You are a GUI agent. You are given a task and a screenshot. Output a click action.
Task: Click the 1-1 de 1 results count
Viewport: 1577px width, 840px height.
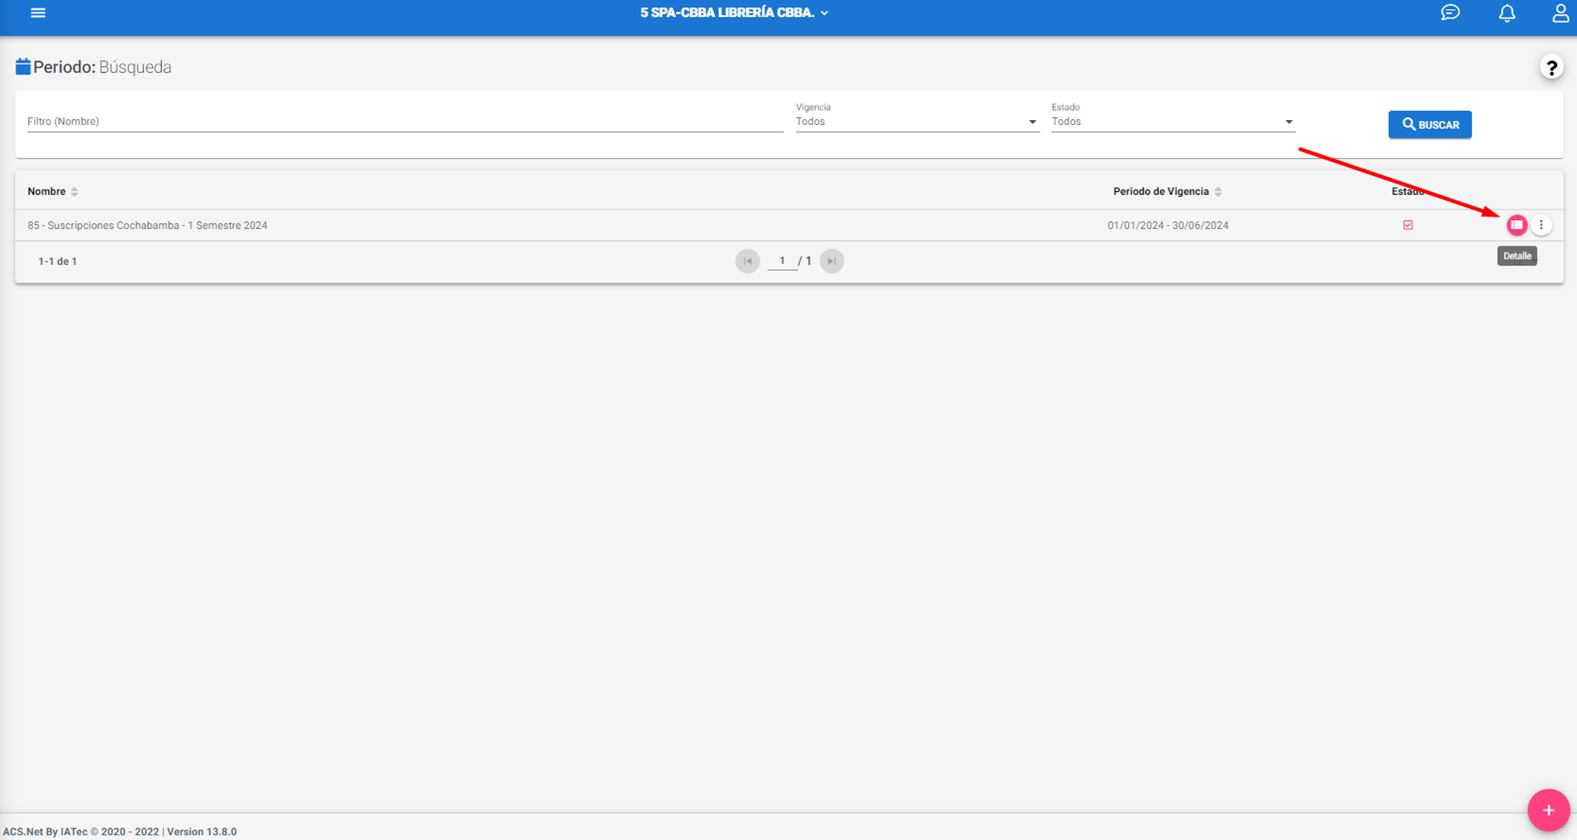pos(57,261)
